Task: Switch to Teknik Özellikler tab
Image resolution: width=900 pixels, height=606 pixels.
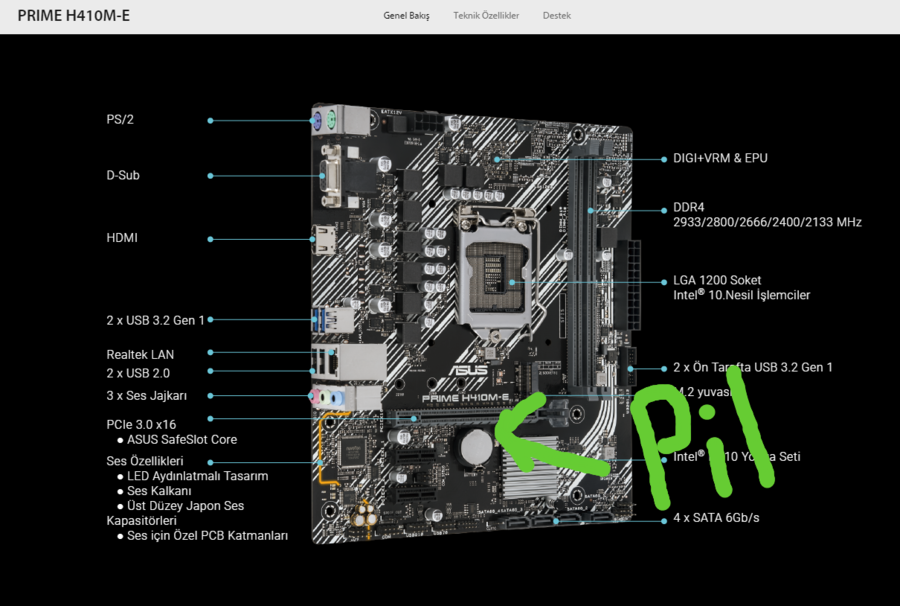Action: click(x=486, y=15)
